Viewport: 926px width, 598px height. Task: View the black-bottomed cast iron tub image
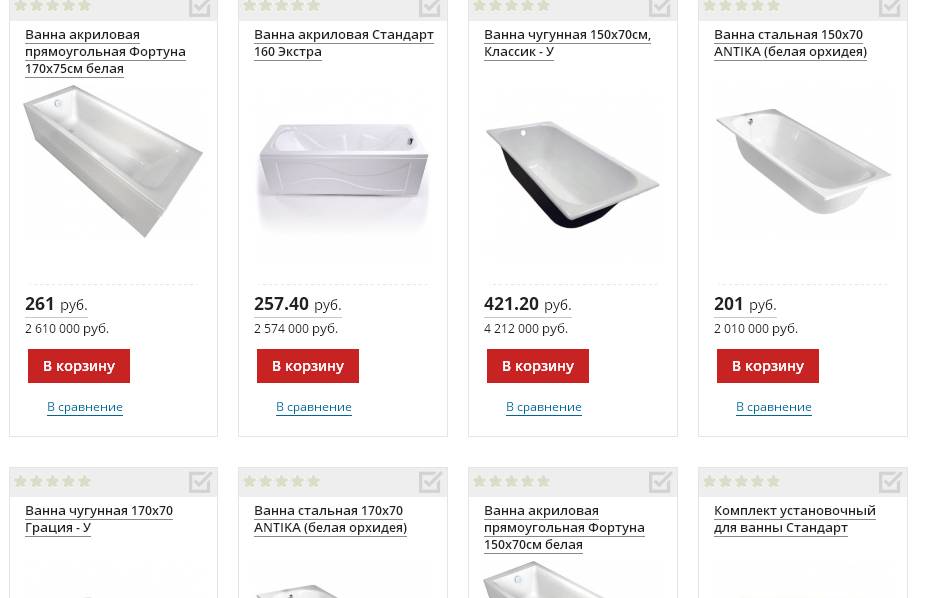572,175
